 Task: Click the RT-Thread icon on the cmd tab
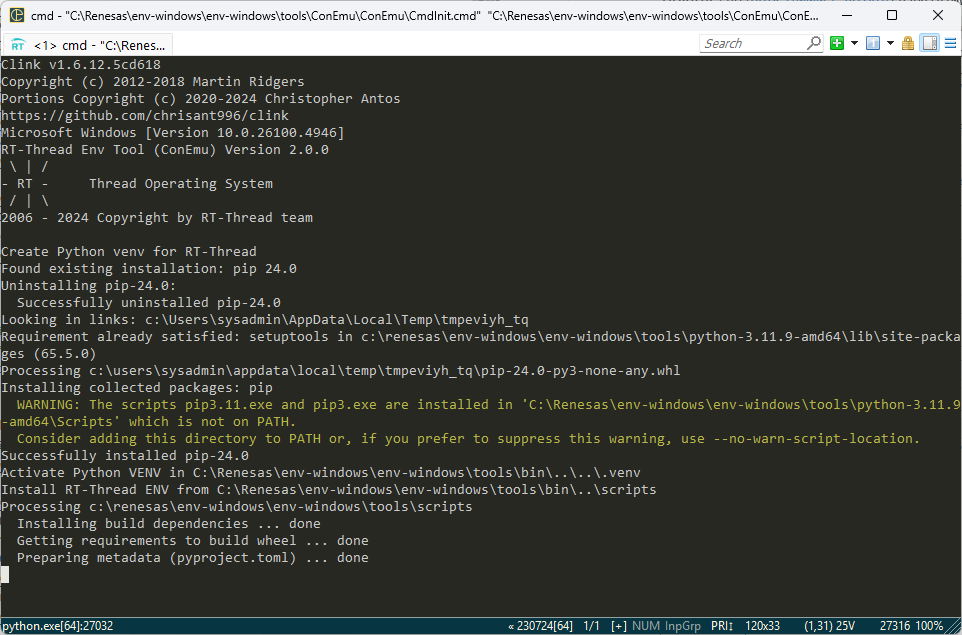click(x=18, y=44)
